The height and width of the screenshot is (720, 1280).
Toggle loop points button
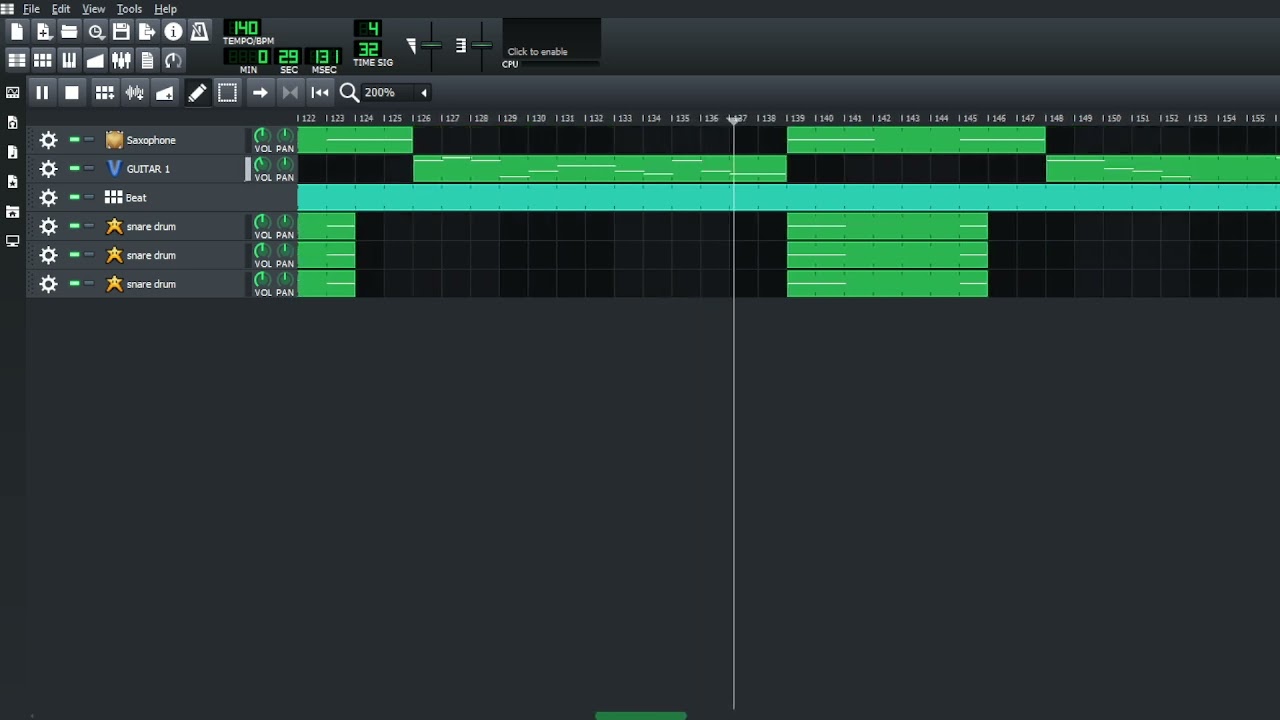pos(290,92)
